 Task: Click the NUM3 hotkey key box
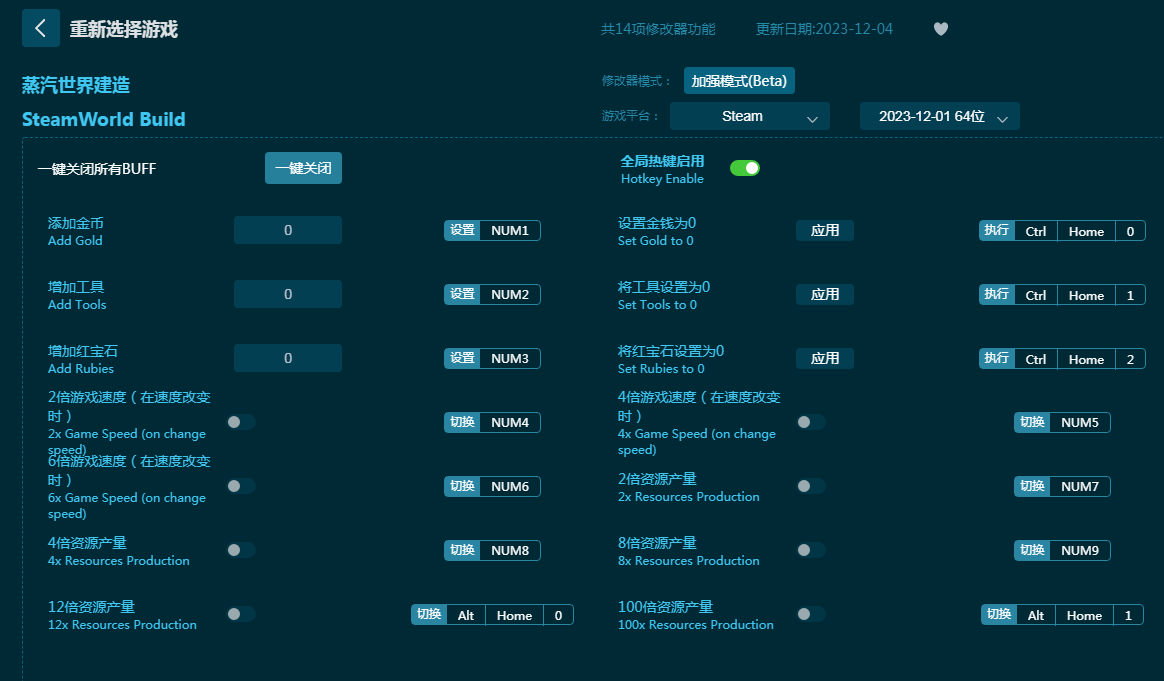click(x=510, y=358)
